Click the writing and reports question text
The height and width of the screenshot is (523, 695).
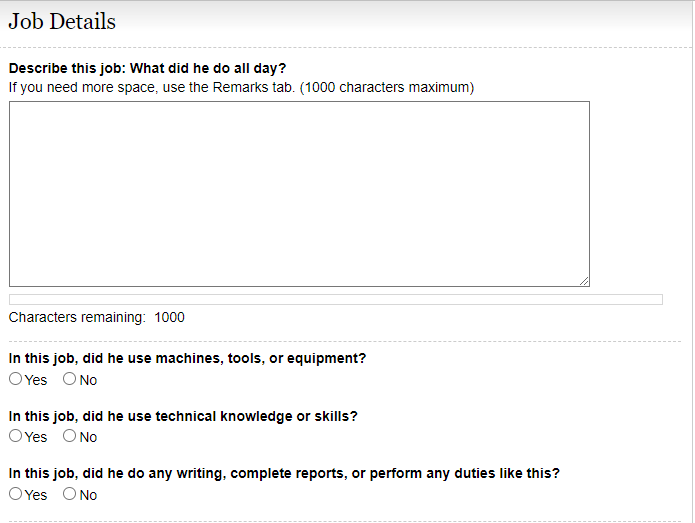pos(284,473)
